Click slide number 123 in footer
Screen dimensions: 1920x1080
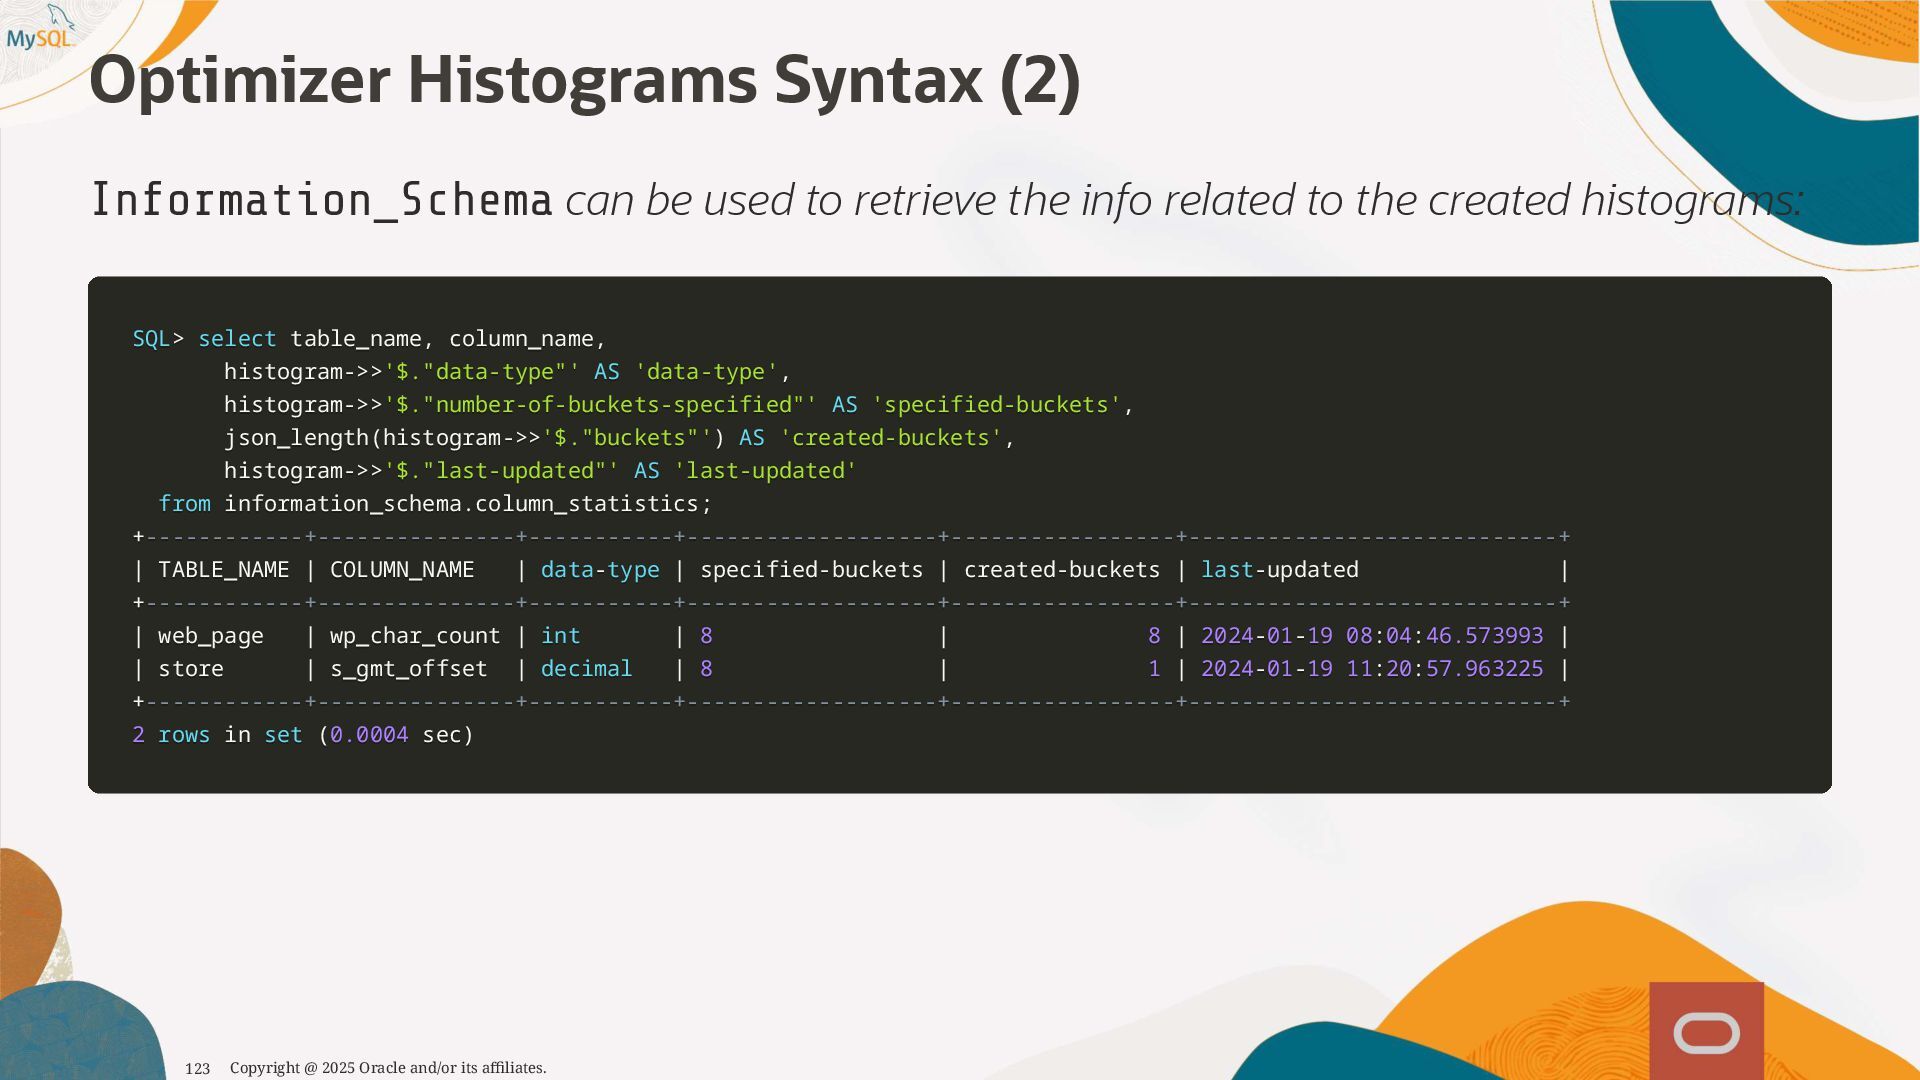pyautogui.click(x=197, y=1068)
